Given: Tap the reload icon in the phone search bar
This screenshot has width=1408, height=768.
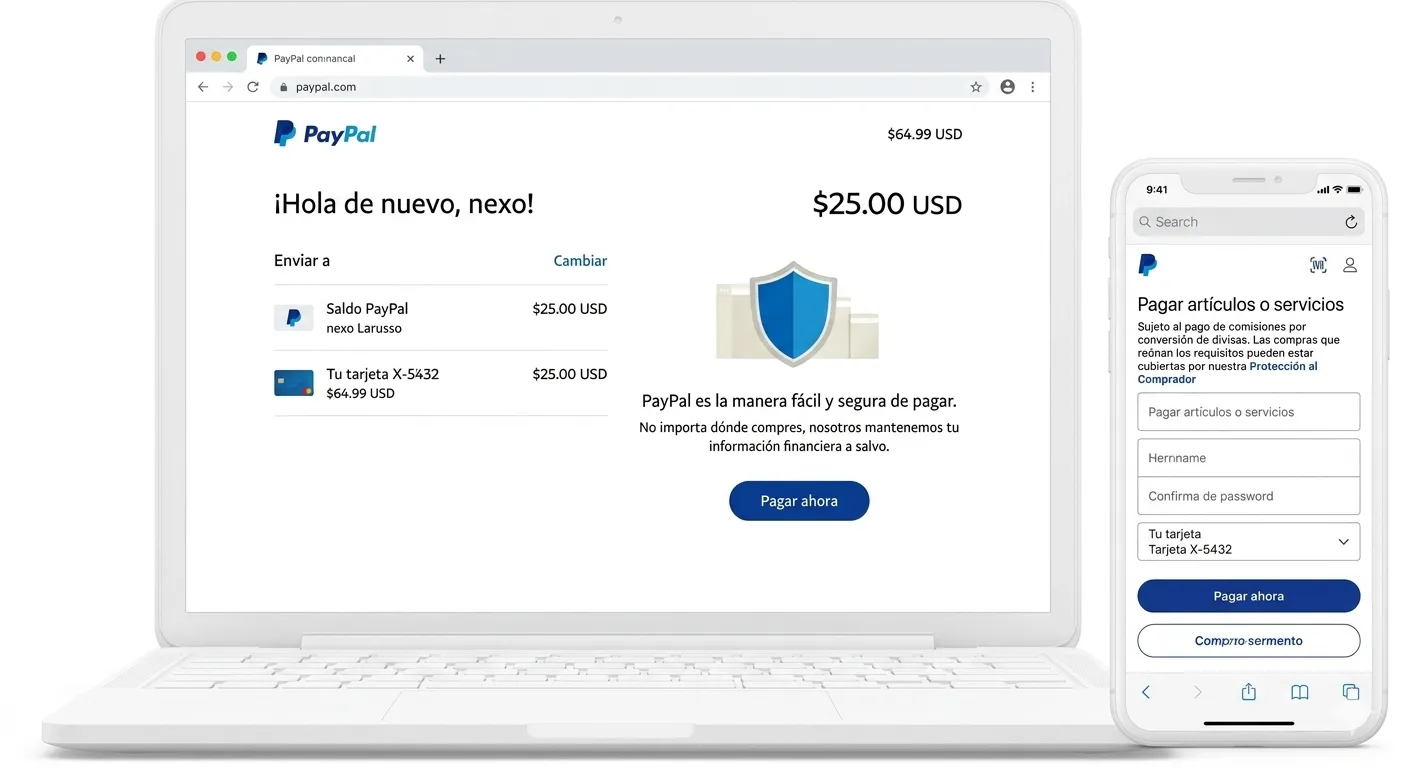Looking at the screenshot, I should coord(1351,222).
